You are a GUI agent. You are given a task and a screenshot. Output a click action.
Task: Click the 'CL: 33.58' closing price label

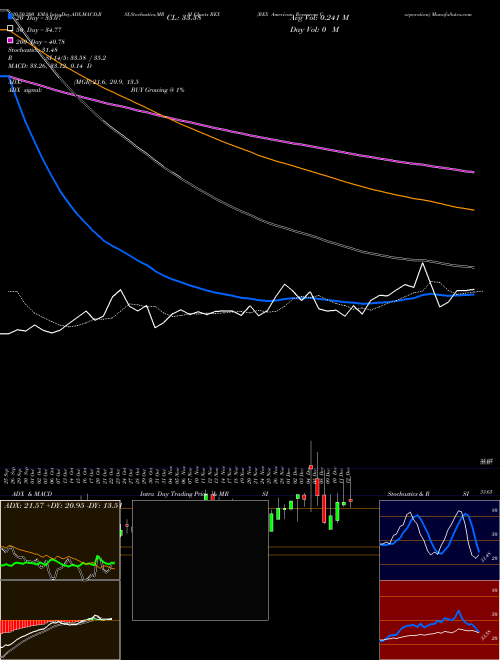pyautogui.click(x=184, y=18)
